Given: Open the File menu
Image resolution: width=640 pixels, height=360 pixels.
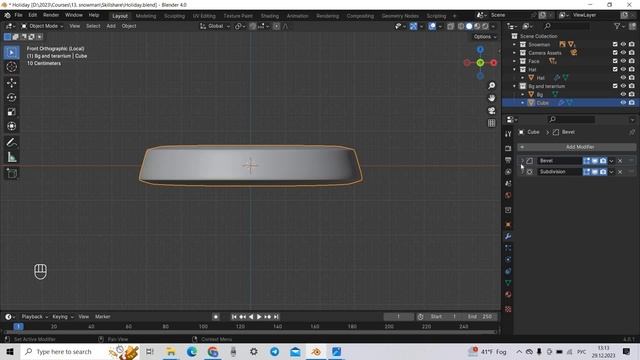Looking at the screenshot, I should tap(18, 15).
